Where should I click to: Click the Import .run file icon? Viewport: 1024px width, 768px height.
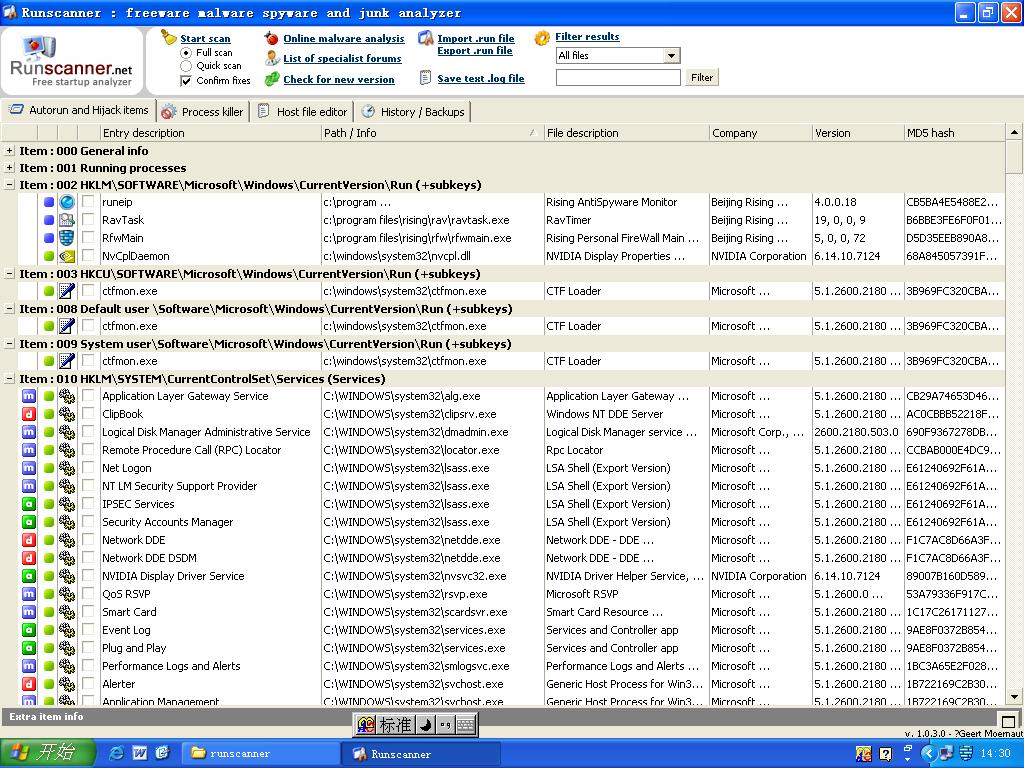pos(426,40)
